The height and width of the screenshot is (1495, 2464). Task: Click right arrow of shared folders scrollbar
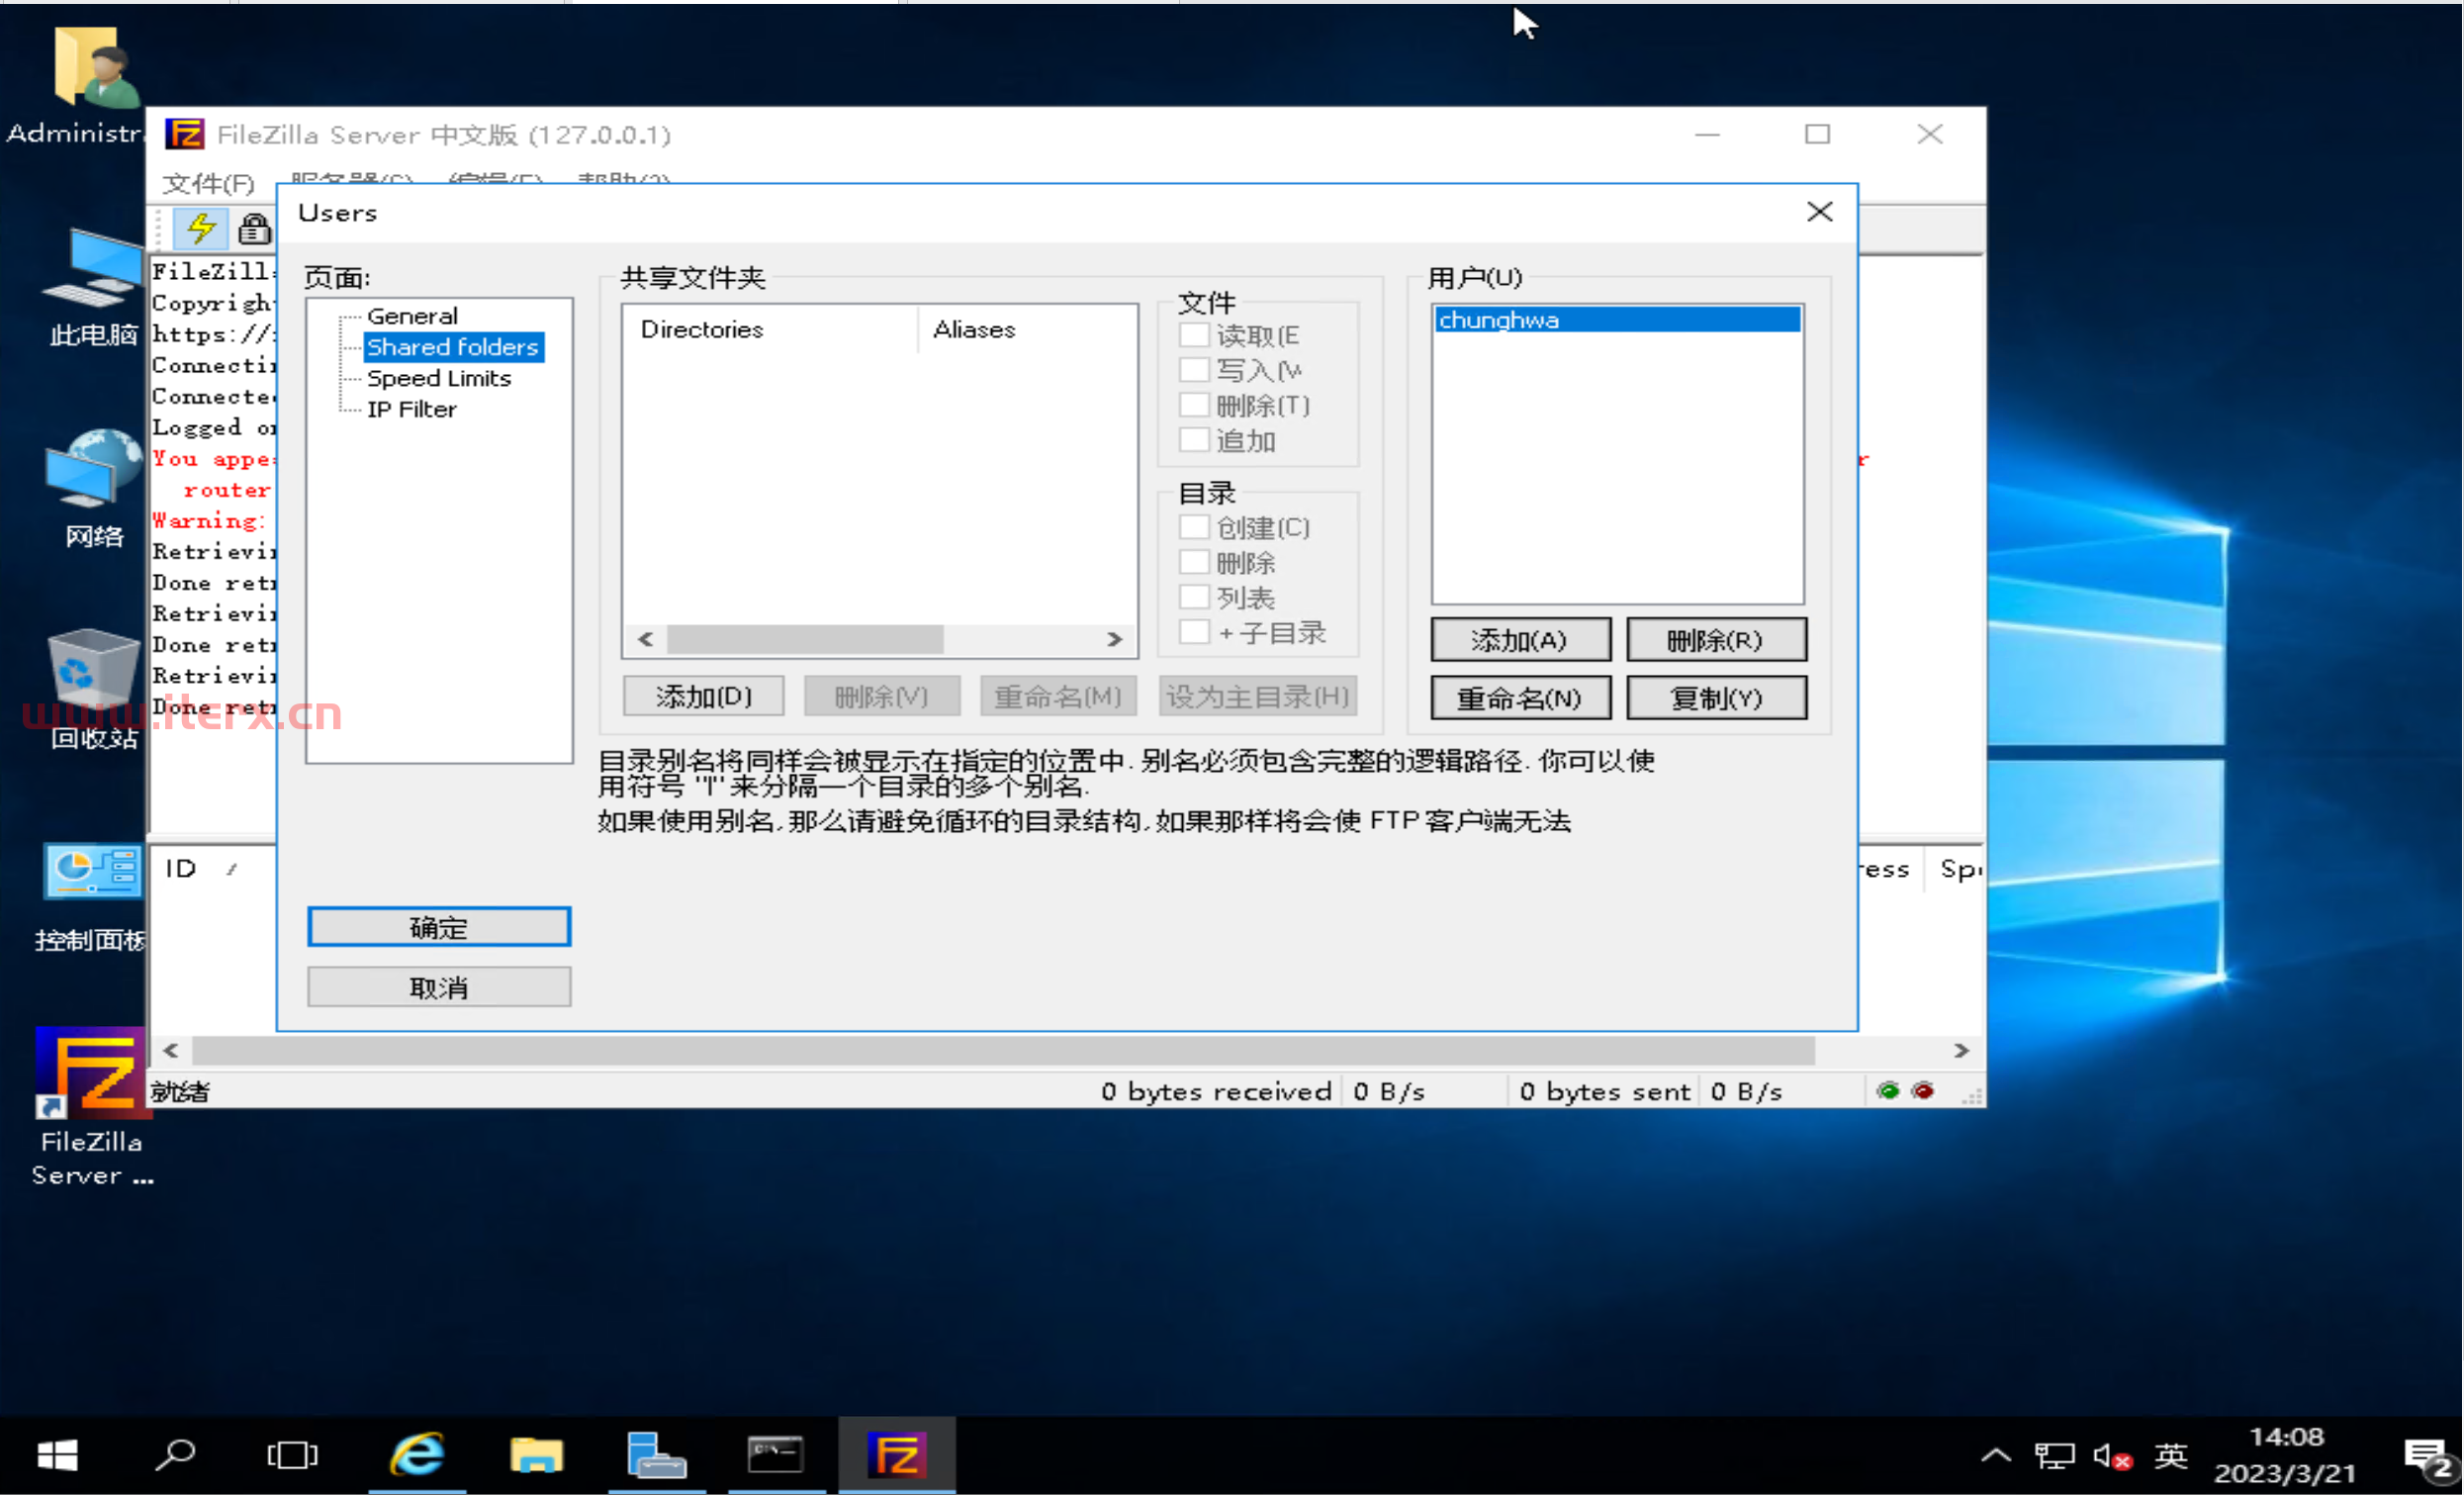[x=1115, y=639]
